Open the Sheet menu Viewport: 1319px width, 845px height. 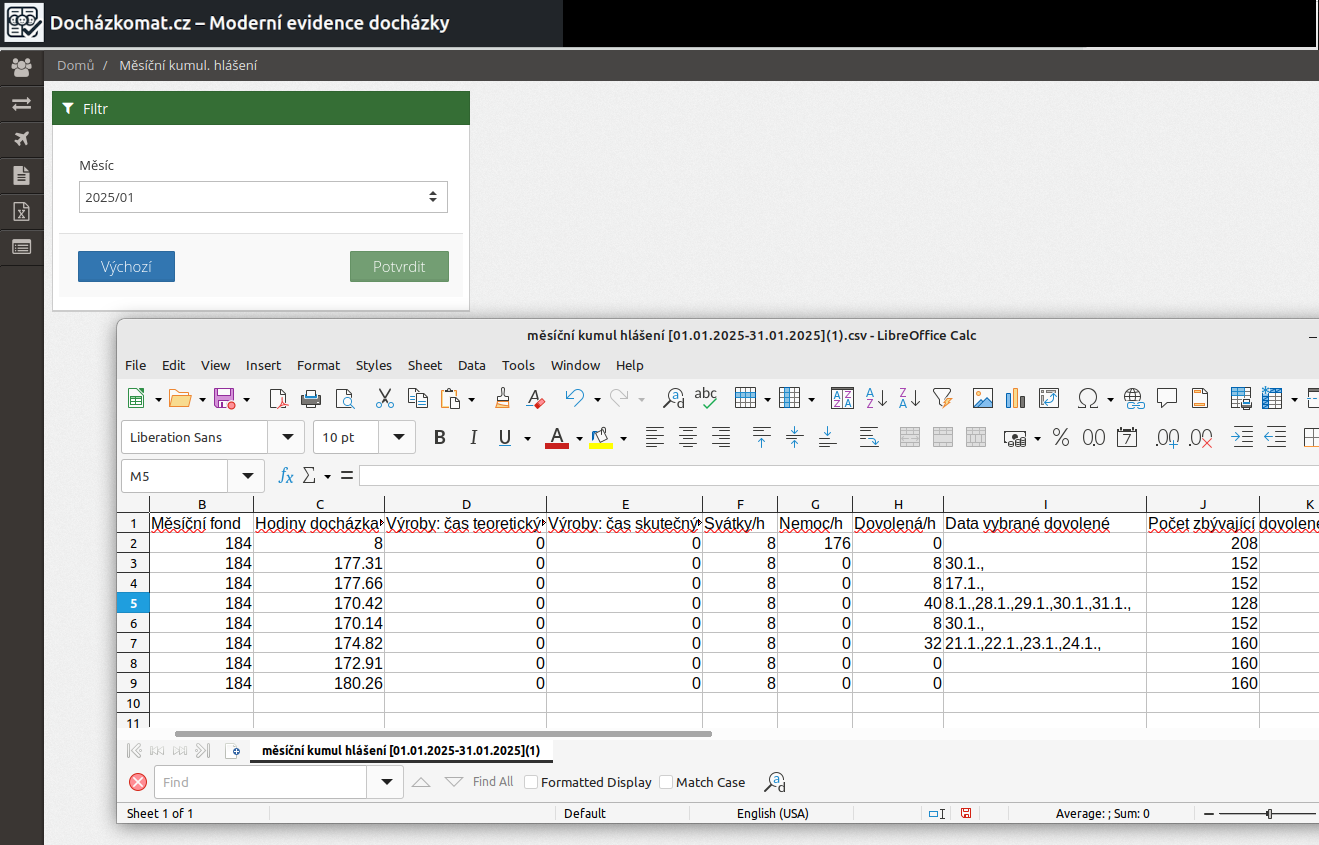[x=425, y=365]
